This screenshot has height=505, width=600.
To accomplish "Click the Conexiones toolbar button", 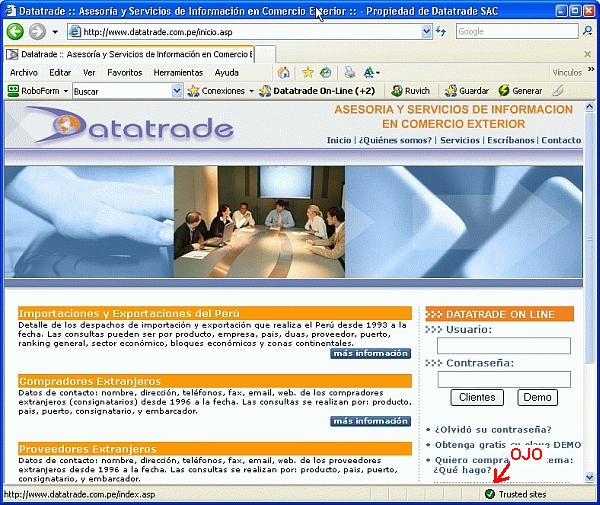I will click(x=216, y=91).
